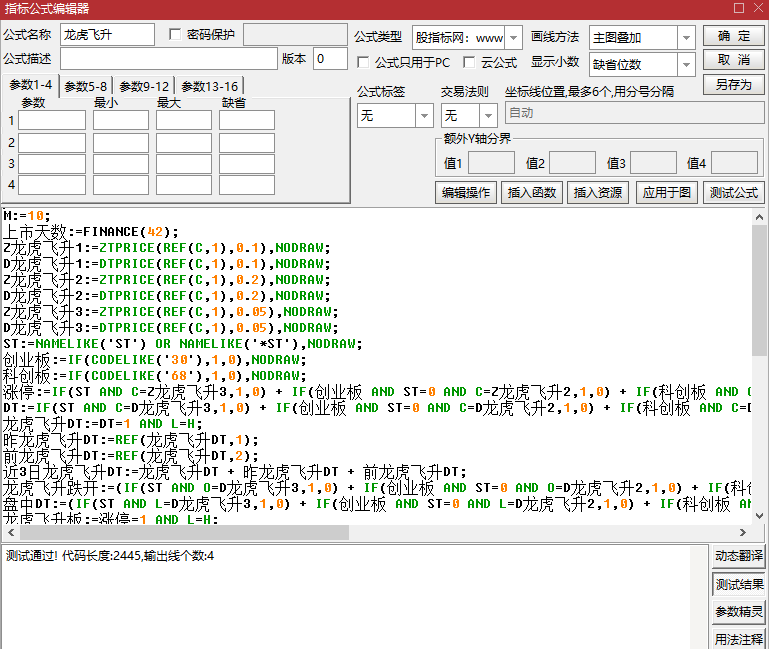Open the 用法注释 panel

pos(739,639)
